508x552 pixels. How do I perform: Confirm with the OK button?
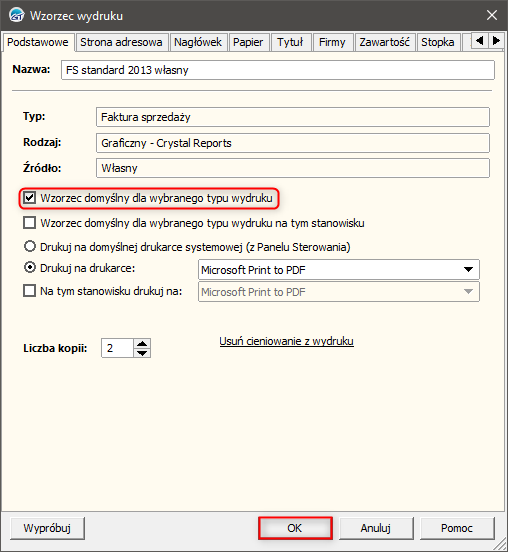click(x=295, y=528)
